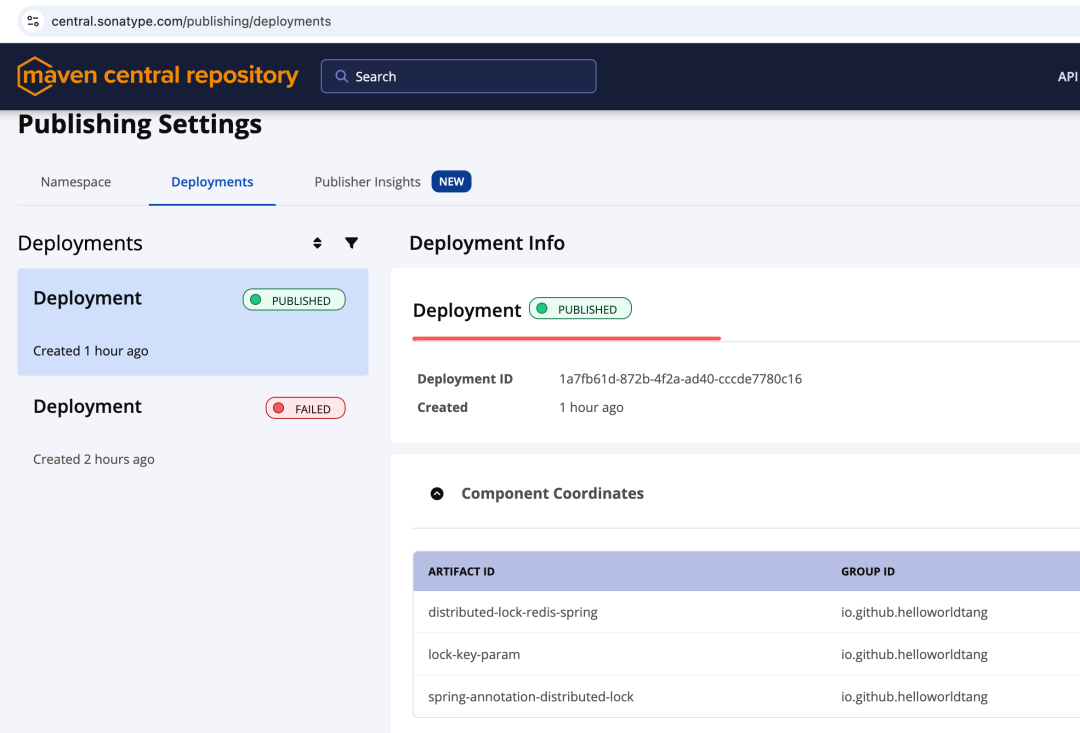
Task: Click lock-key-param artifact cell
Action: [x=474, y=654]
